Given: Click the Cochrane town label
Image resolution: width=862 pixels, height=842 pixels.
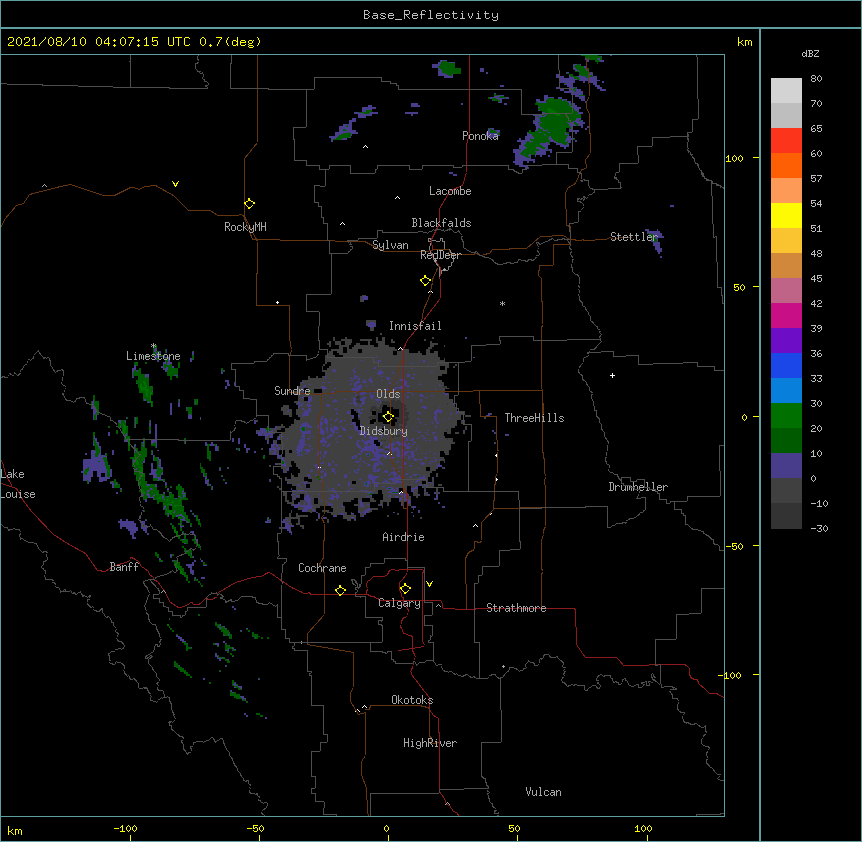Looking at the screenshot, I should coord(322,568).
